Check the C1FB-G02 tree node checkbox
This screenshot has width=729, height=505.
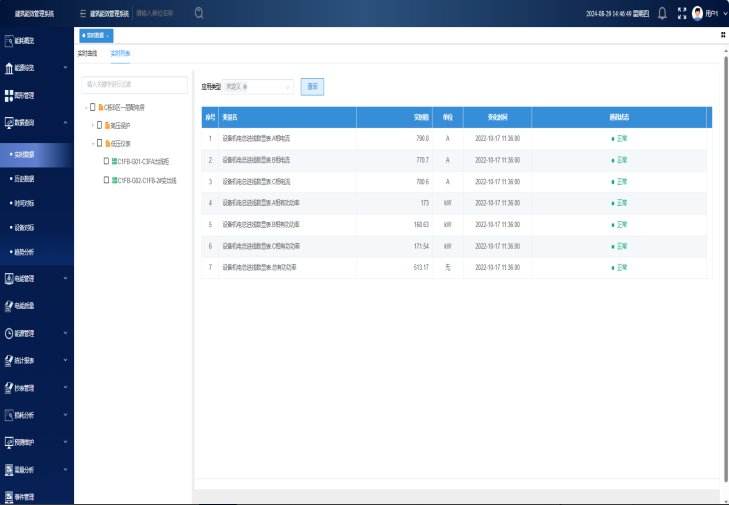(x=107, y=180)
